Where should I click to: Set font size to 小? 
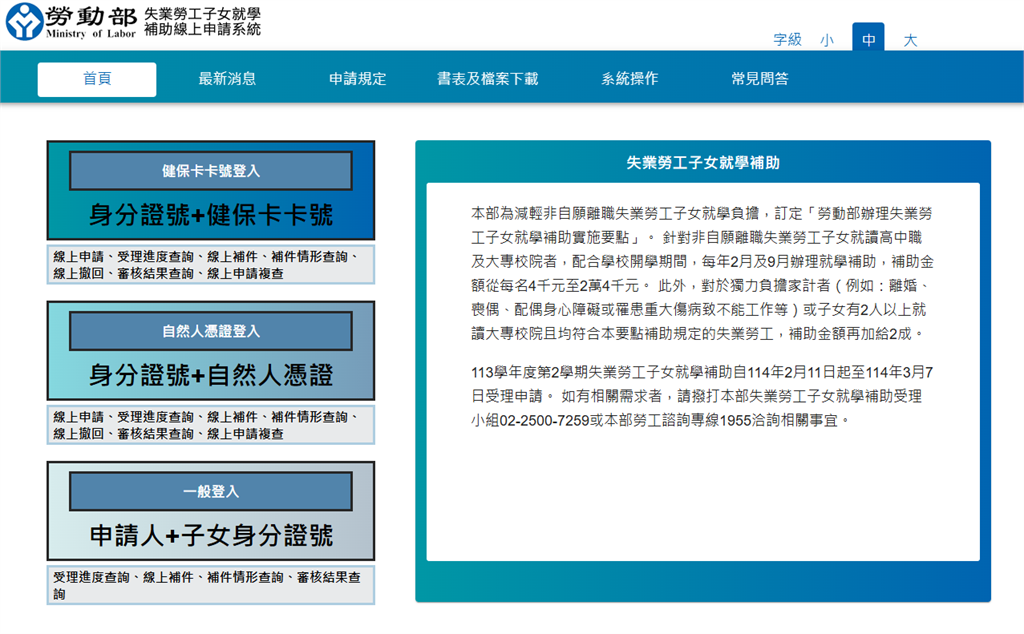pos(827,40)
